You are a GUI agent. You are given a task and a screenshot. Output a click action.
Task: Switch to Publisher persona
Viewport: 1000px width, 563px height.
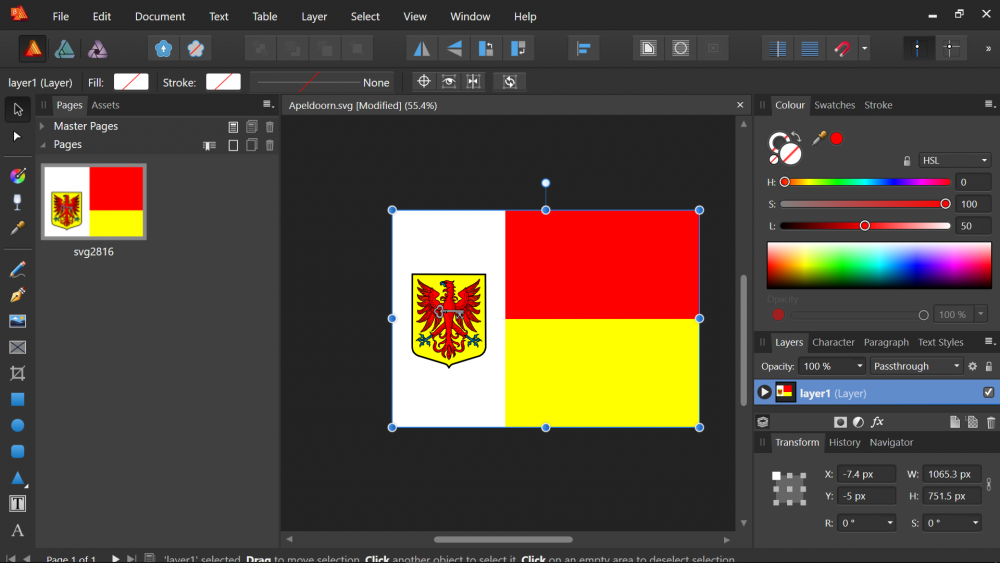pos(33,48)
